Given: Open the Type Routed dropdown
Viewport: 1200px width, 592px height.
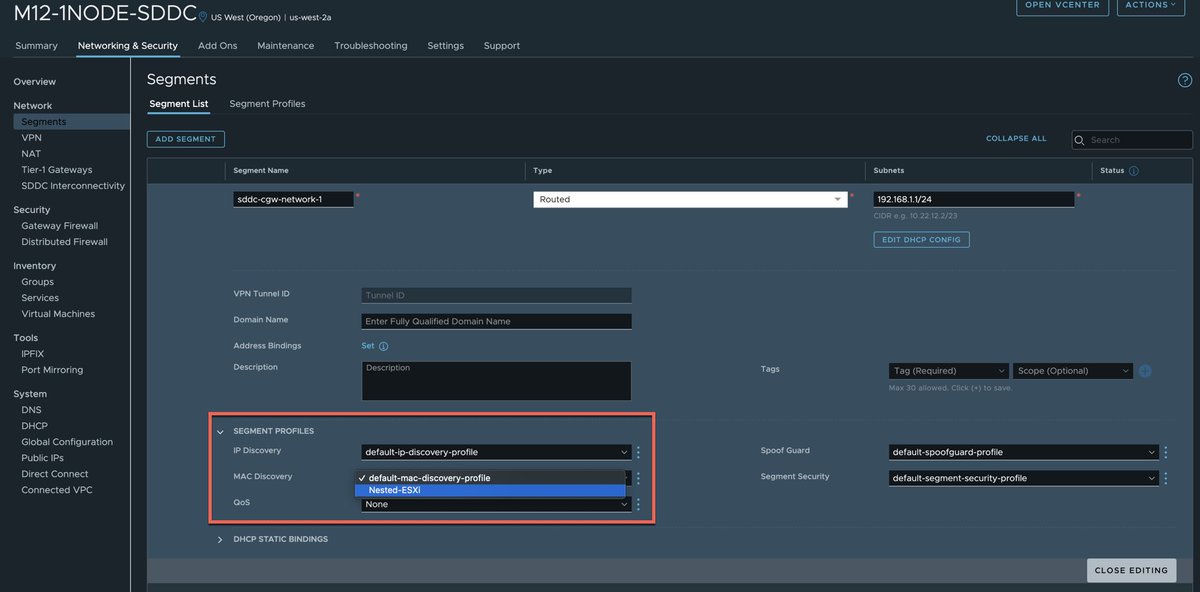Looking at the screenshot, I should click(690, 199).
